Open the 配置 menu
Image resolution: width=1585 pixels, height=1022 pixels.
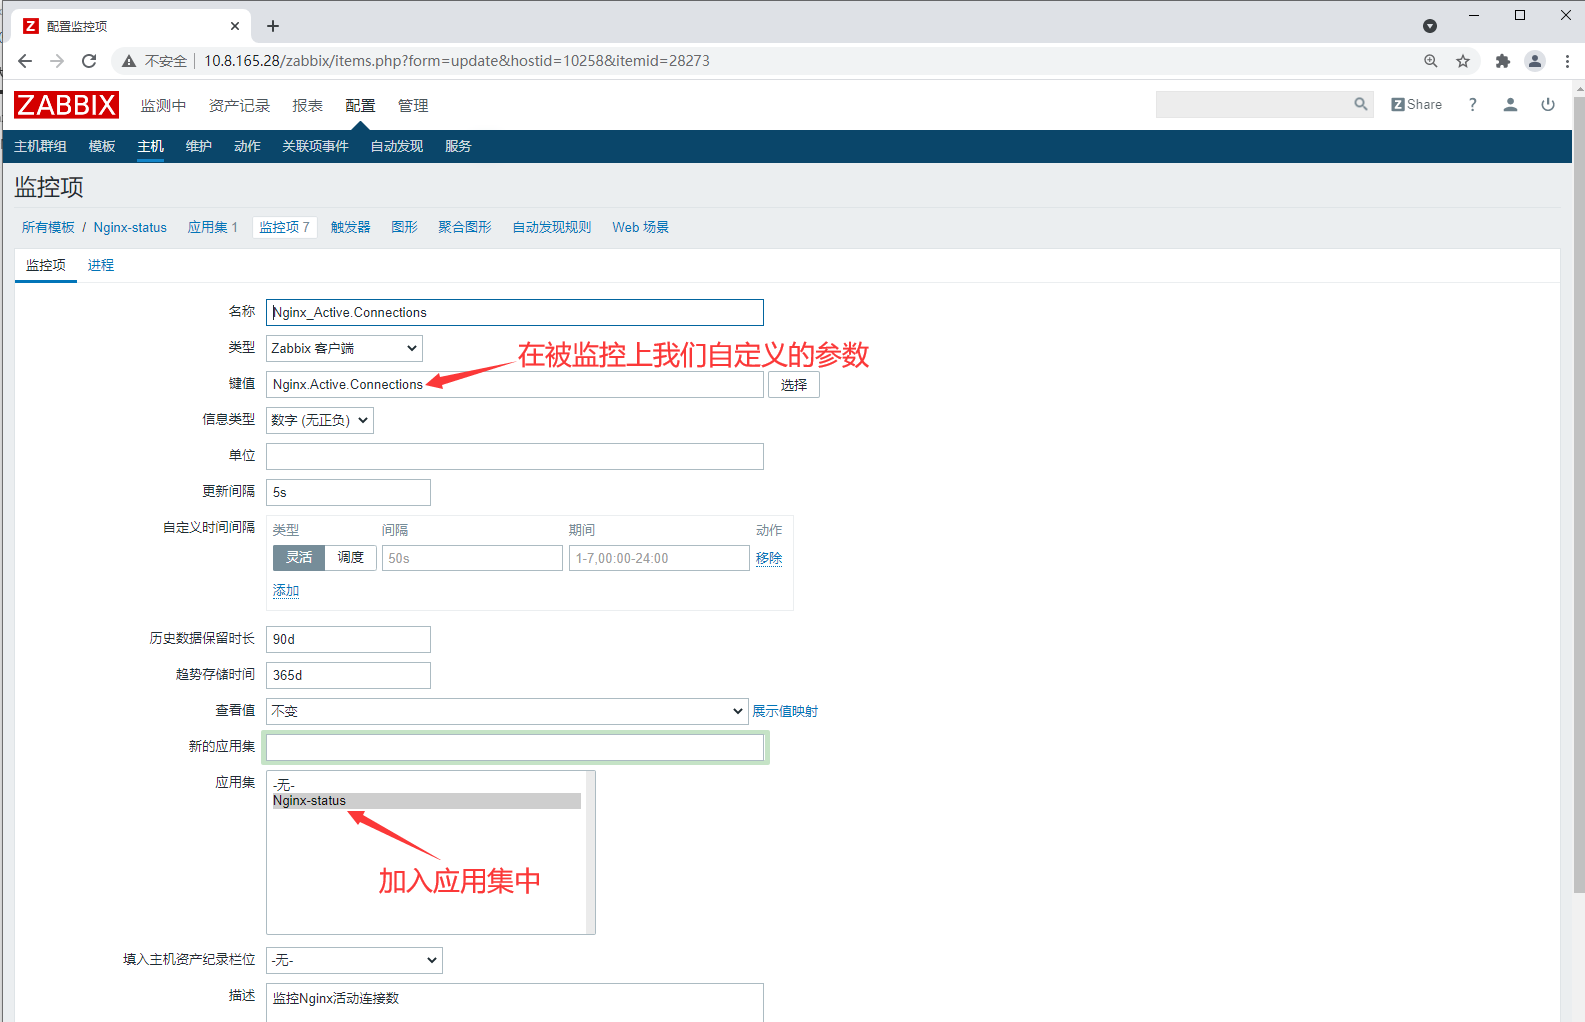(360, 105)
